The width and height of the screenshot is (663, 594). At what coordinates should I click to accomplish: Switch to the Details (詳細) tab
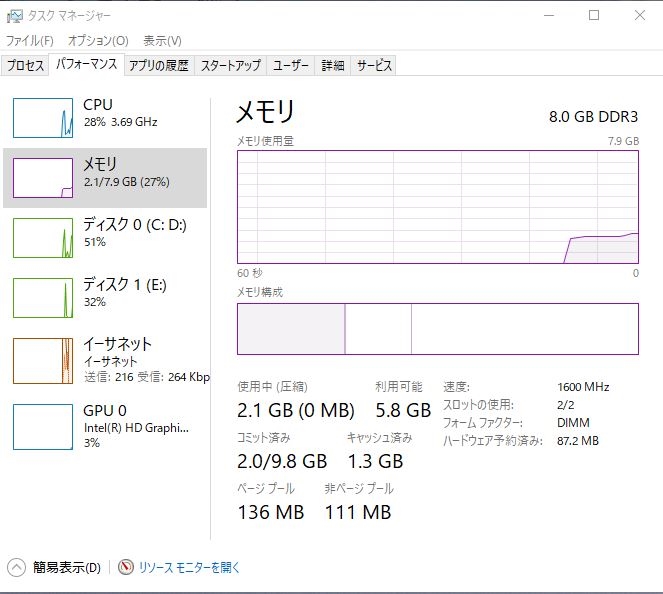pyautogui.click(x=333, y=66)
